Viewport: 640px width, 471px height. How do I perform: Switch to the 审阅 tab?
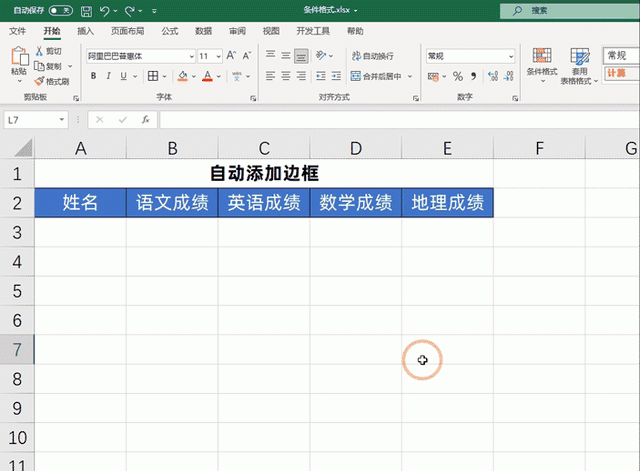[x=237, y=31]
